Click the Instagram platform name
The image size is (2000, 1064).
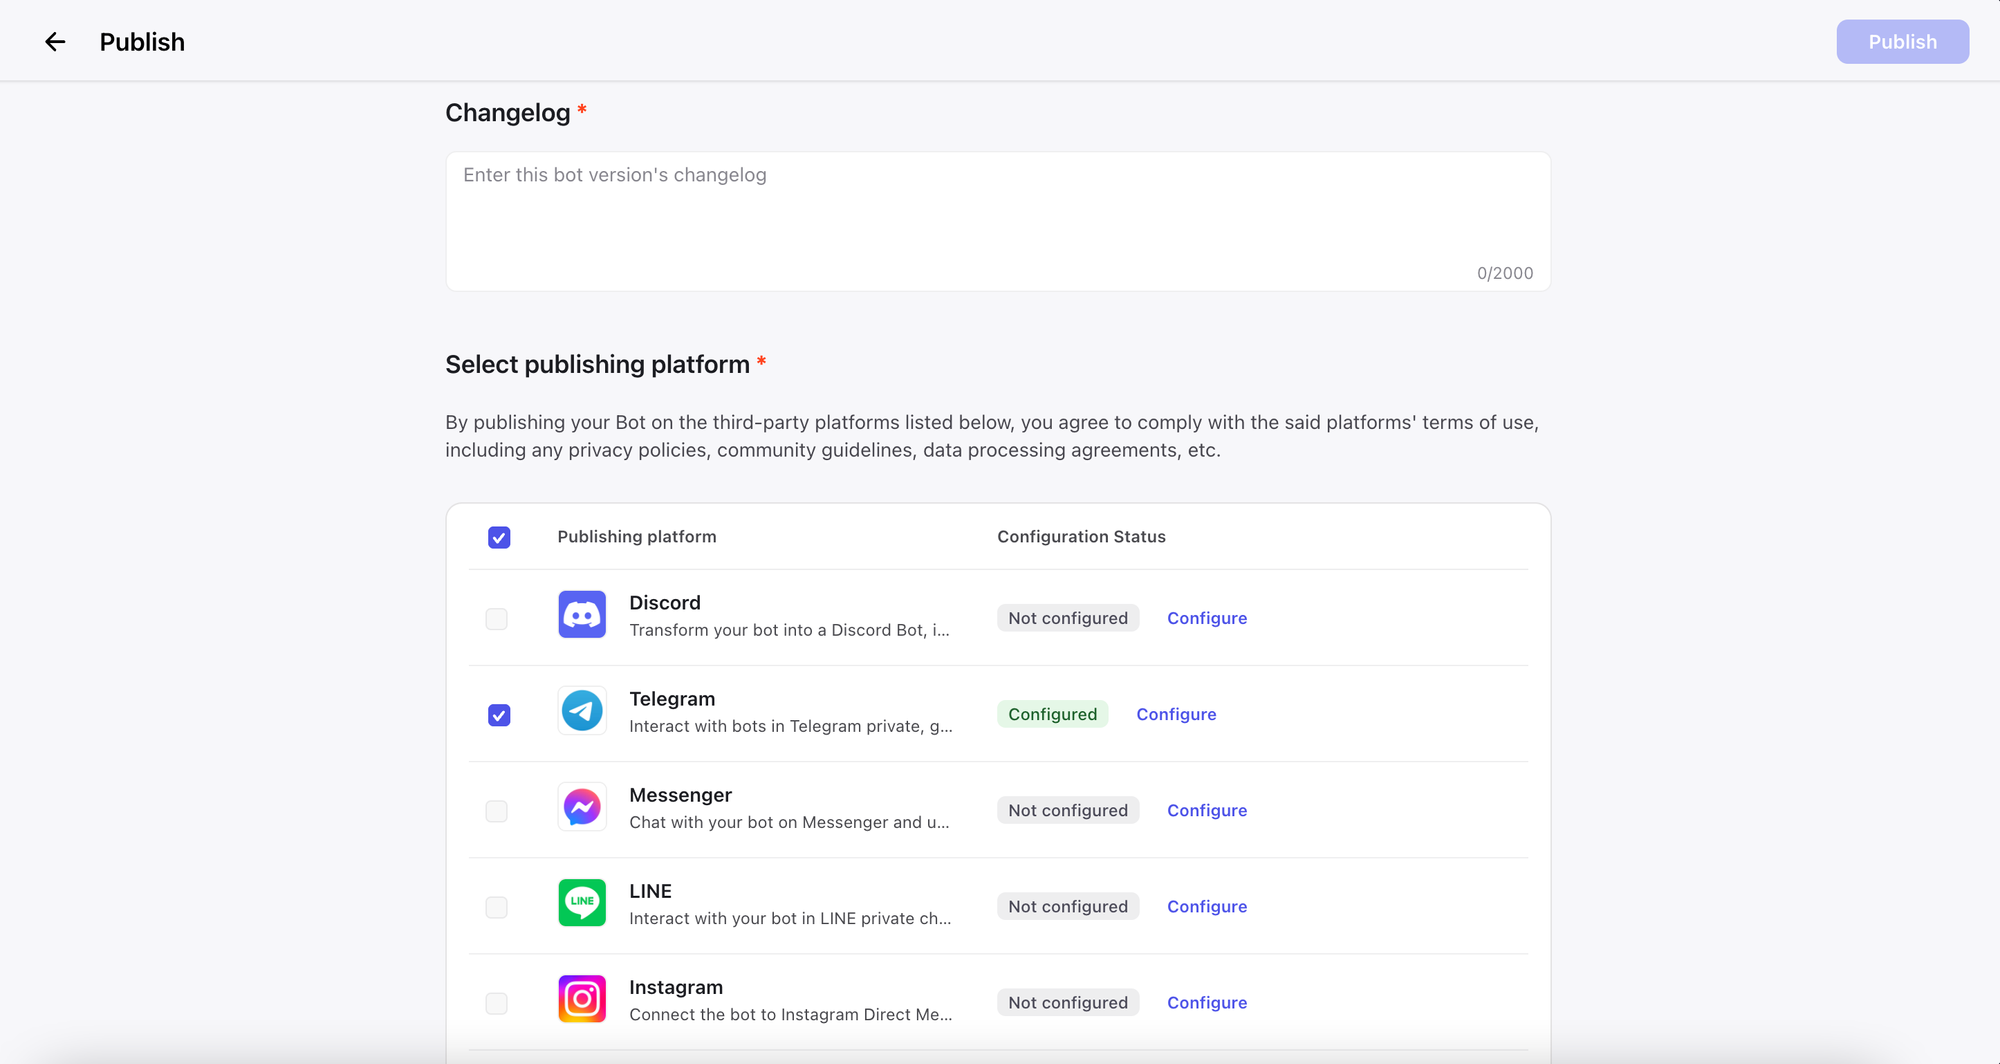click(676, 987)
